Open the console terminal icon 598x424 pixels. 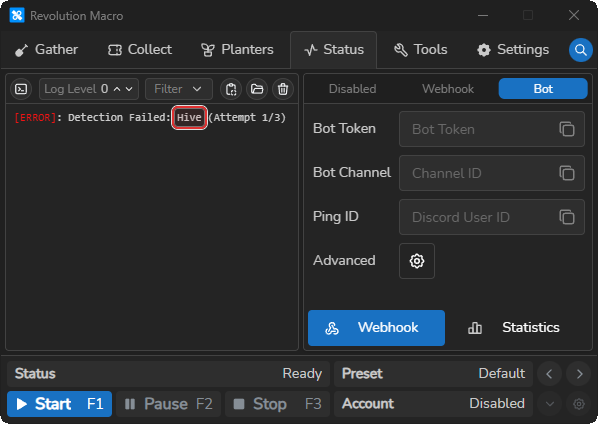[x=21, y=89]
